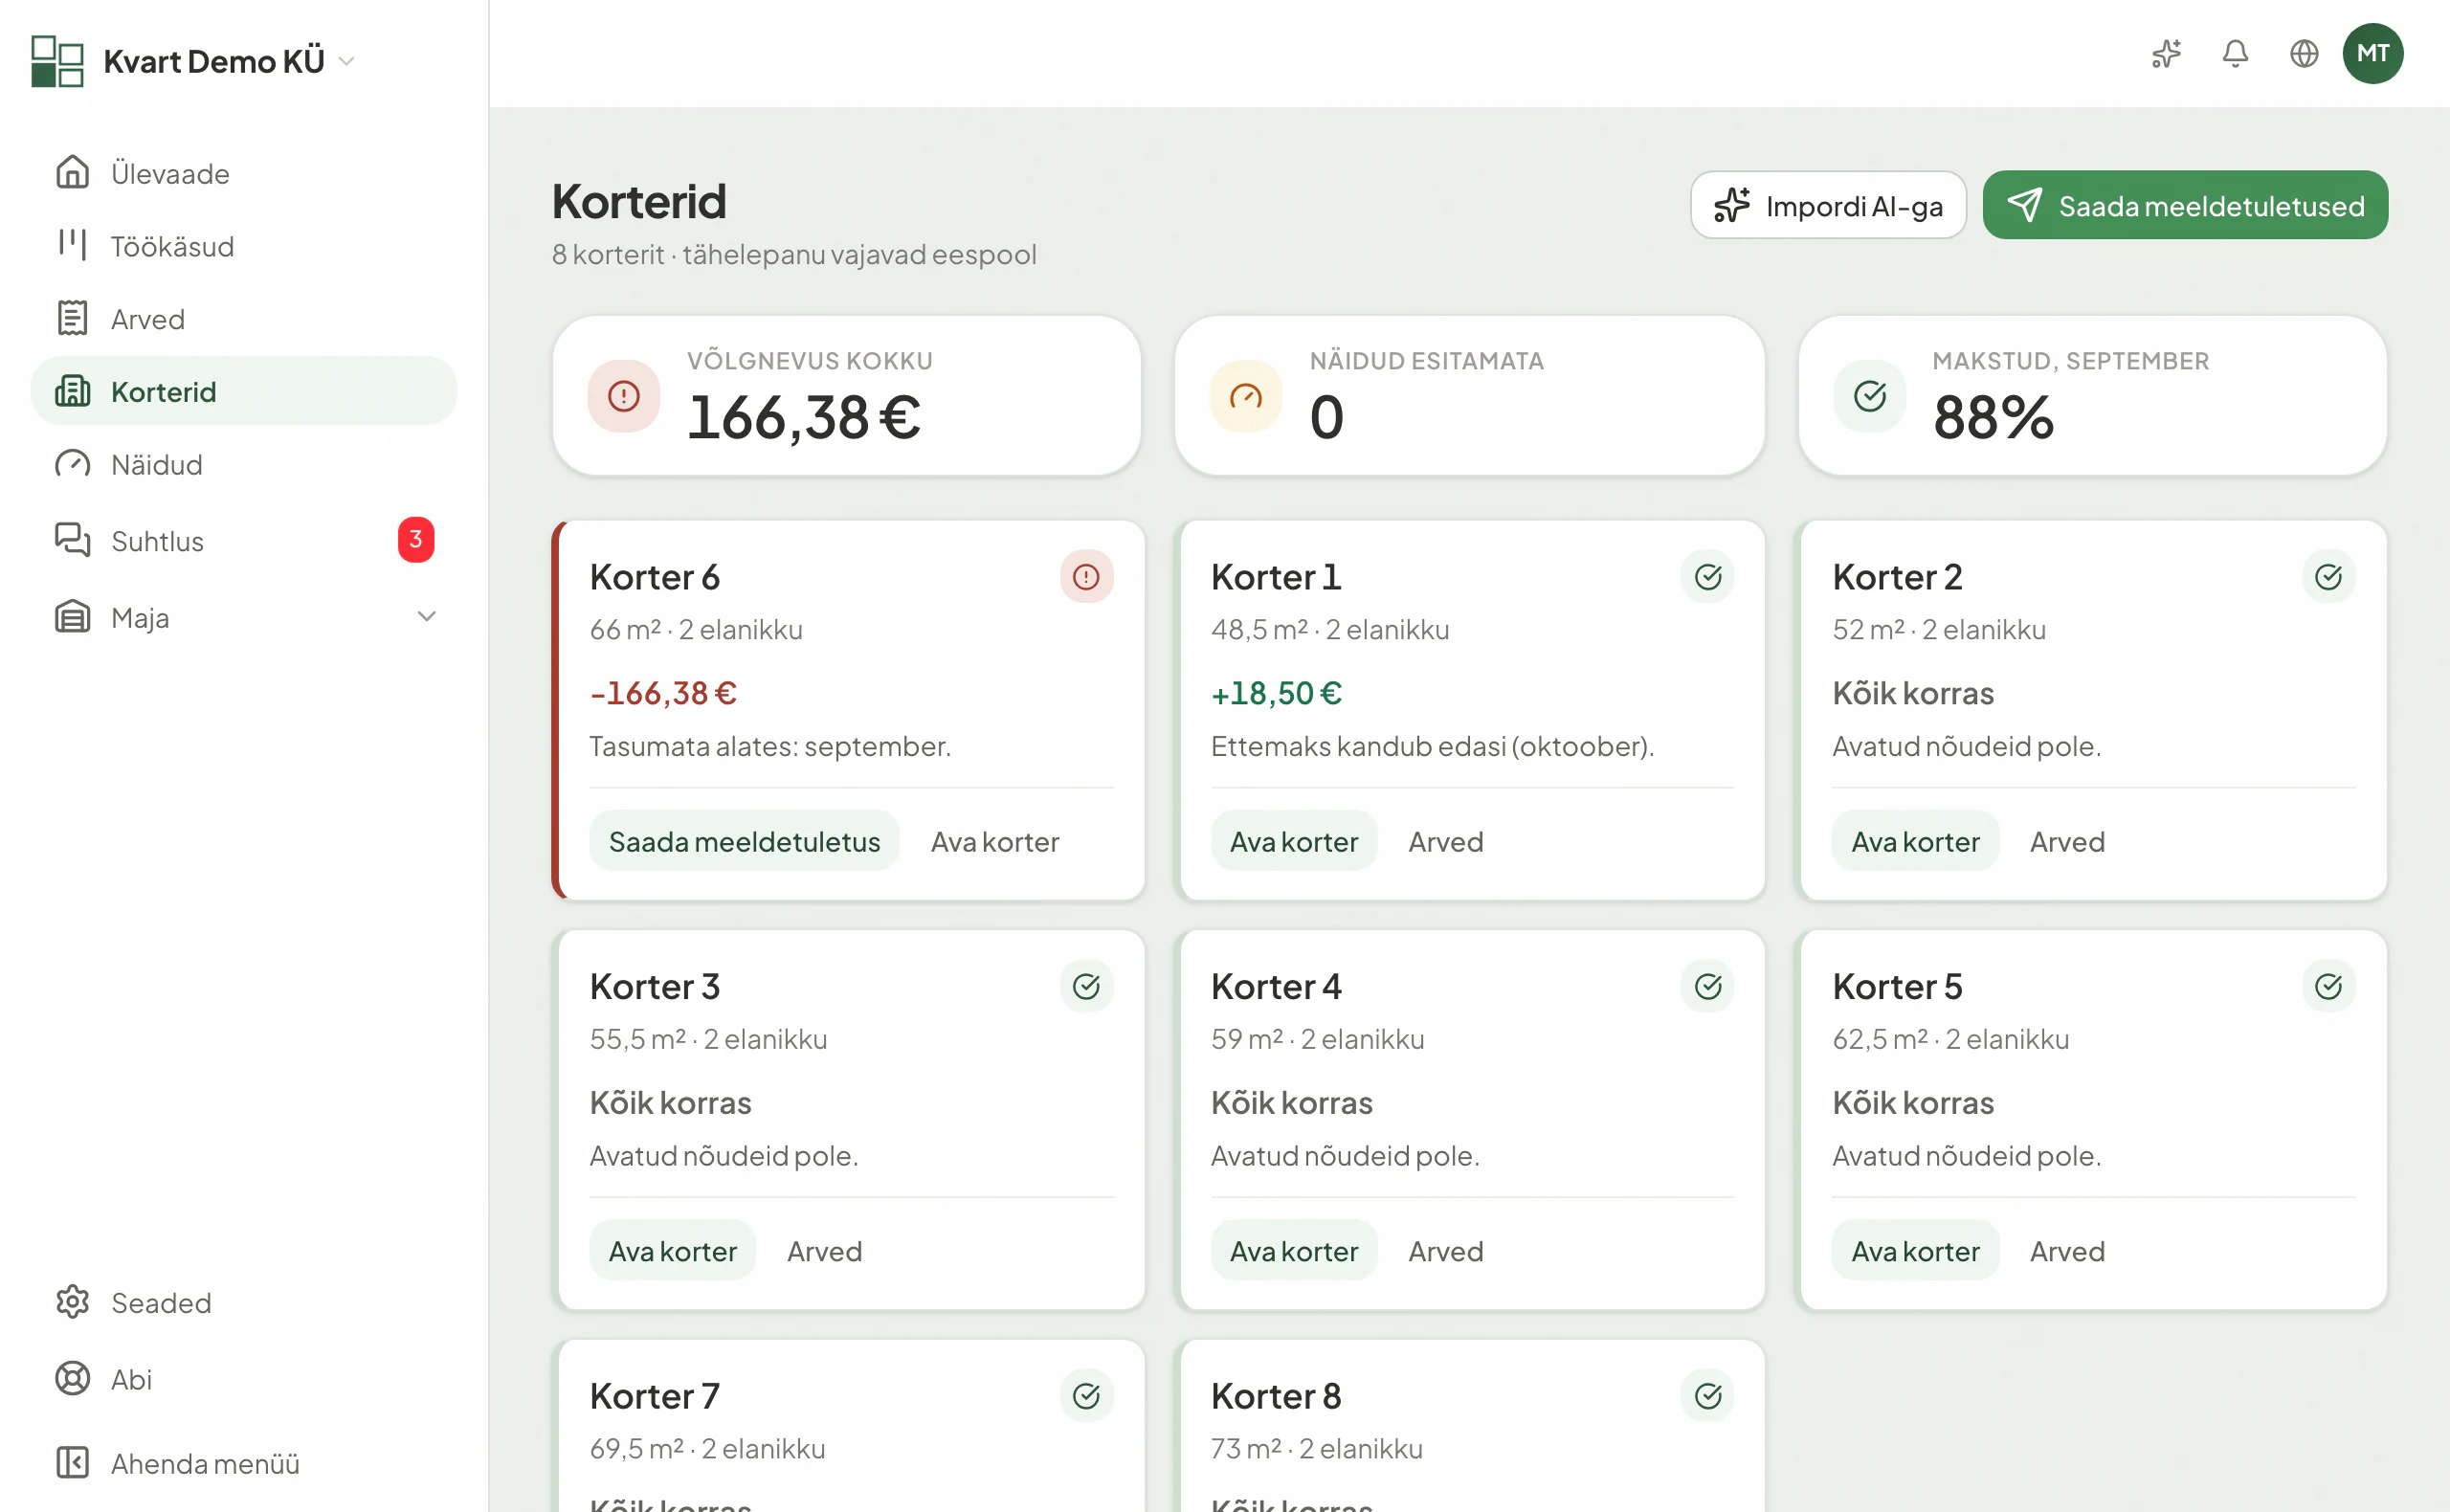The image size is (2450, 1512).
Task: Open the AI assistant sparkle icon in header
Action: coord(2166,54)
